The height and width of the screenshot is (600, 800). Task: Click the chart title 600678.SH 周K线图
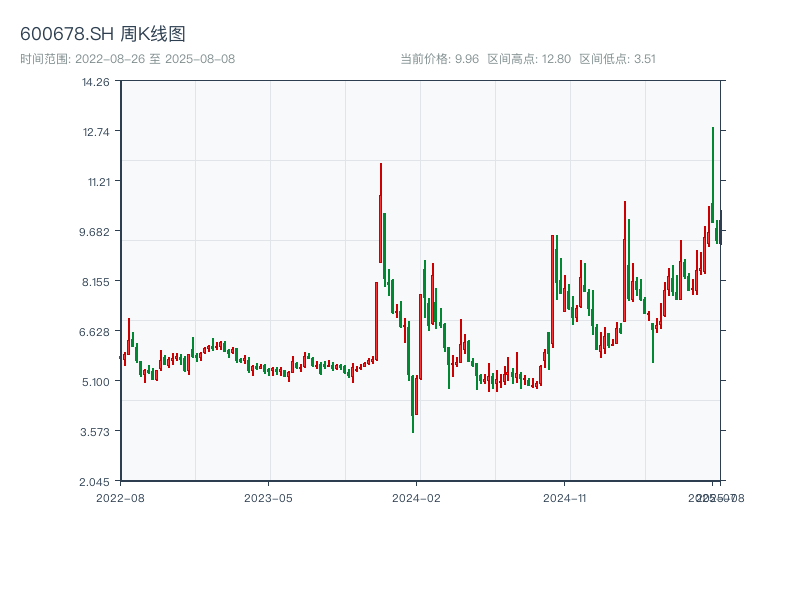(x=103, y=34)
